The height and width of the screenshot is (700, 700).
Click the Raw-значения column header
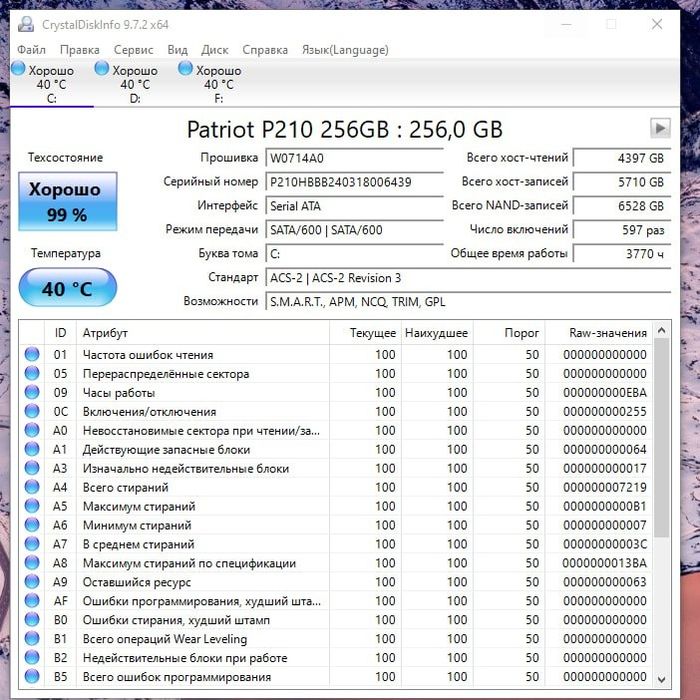pyautogui.click(x=599, y=333)
